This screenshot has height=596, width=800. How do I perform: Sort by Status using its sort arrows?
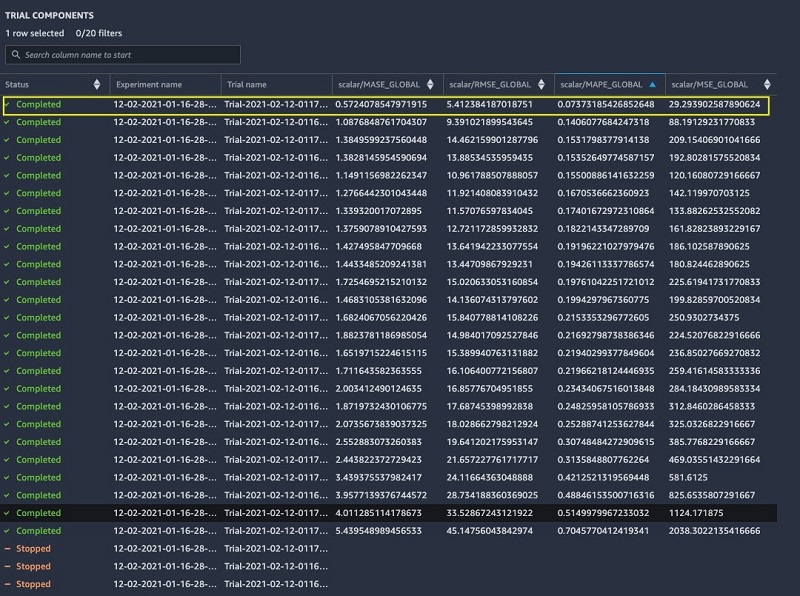point(97,85)
